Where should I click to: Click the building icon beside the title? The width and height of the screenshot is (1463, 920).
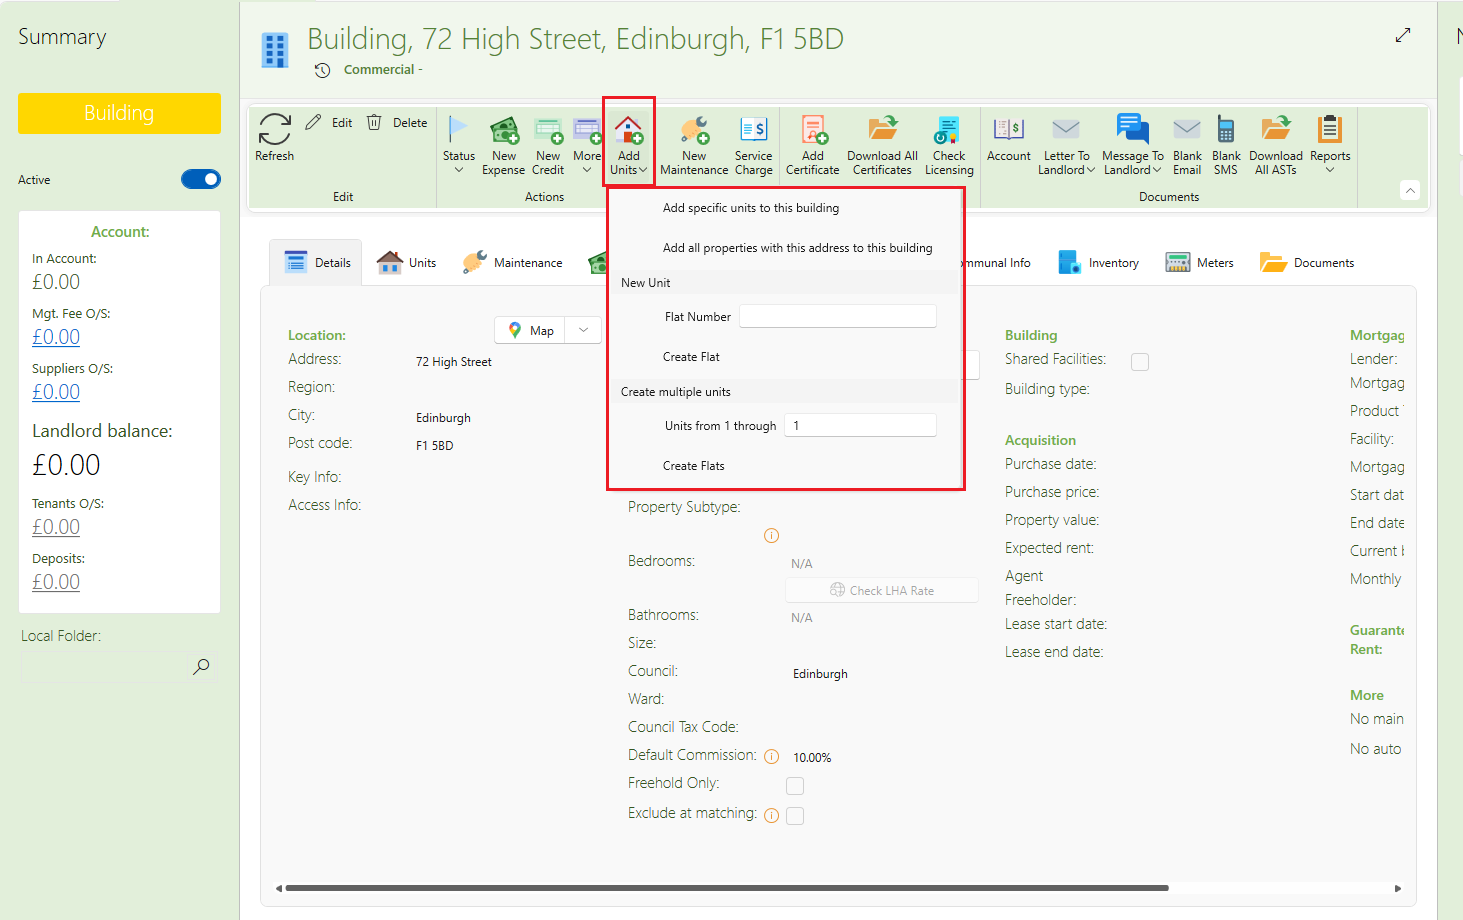coord(275,50)
